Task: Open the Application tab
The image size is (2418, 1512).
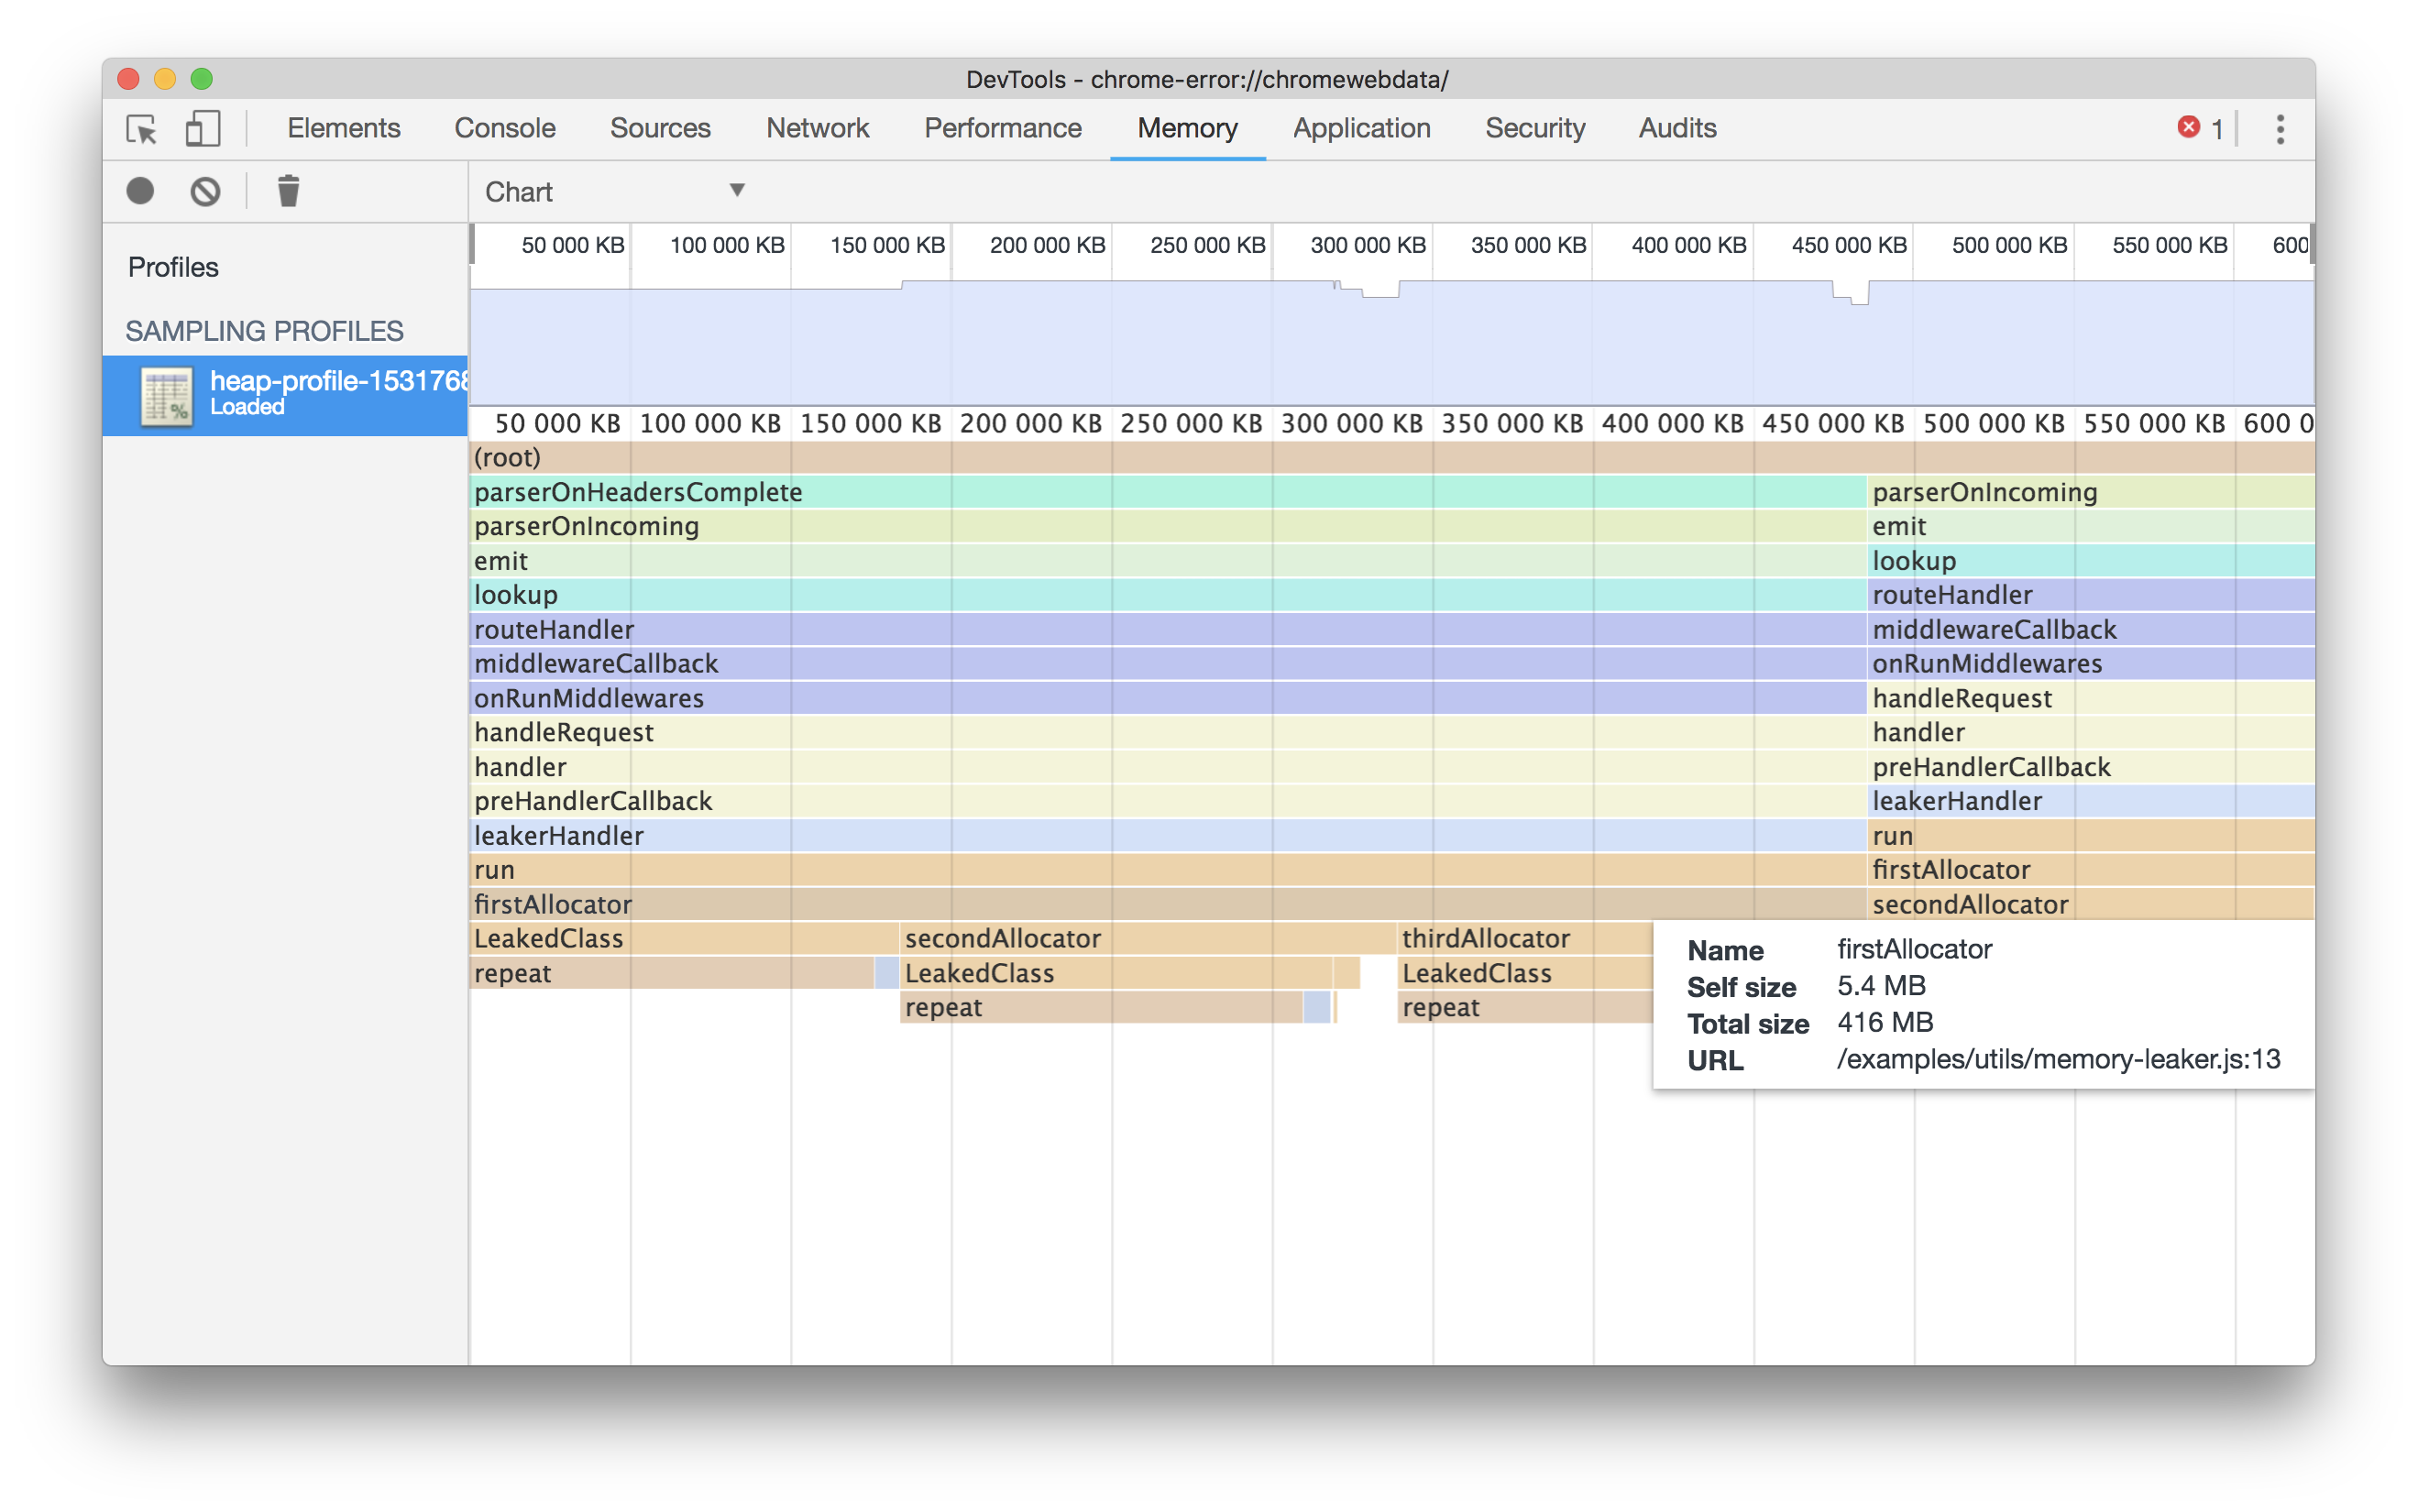Action: coord(1361,128)
